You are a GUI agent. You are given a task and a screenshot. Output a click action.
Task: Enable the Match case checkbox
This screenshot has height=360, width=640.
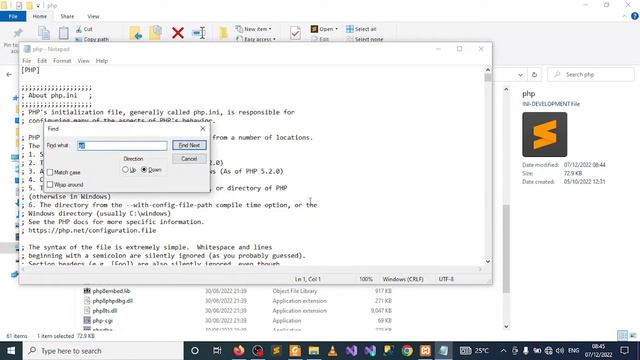tap(50, 172)
